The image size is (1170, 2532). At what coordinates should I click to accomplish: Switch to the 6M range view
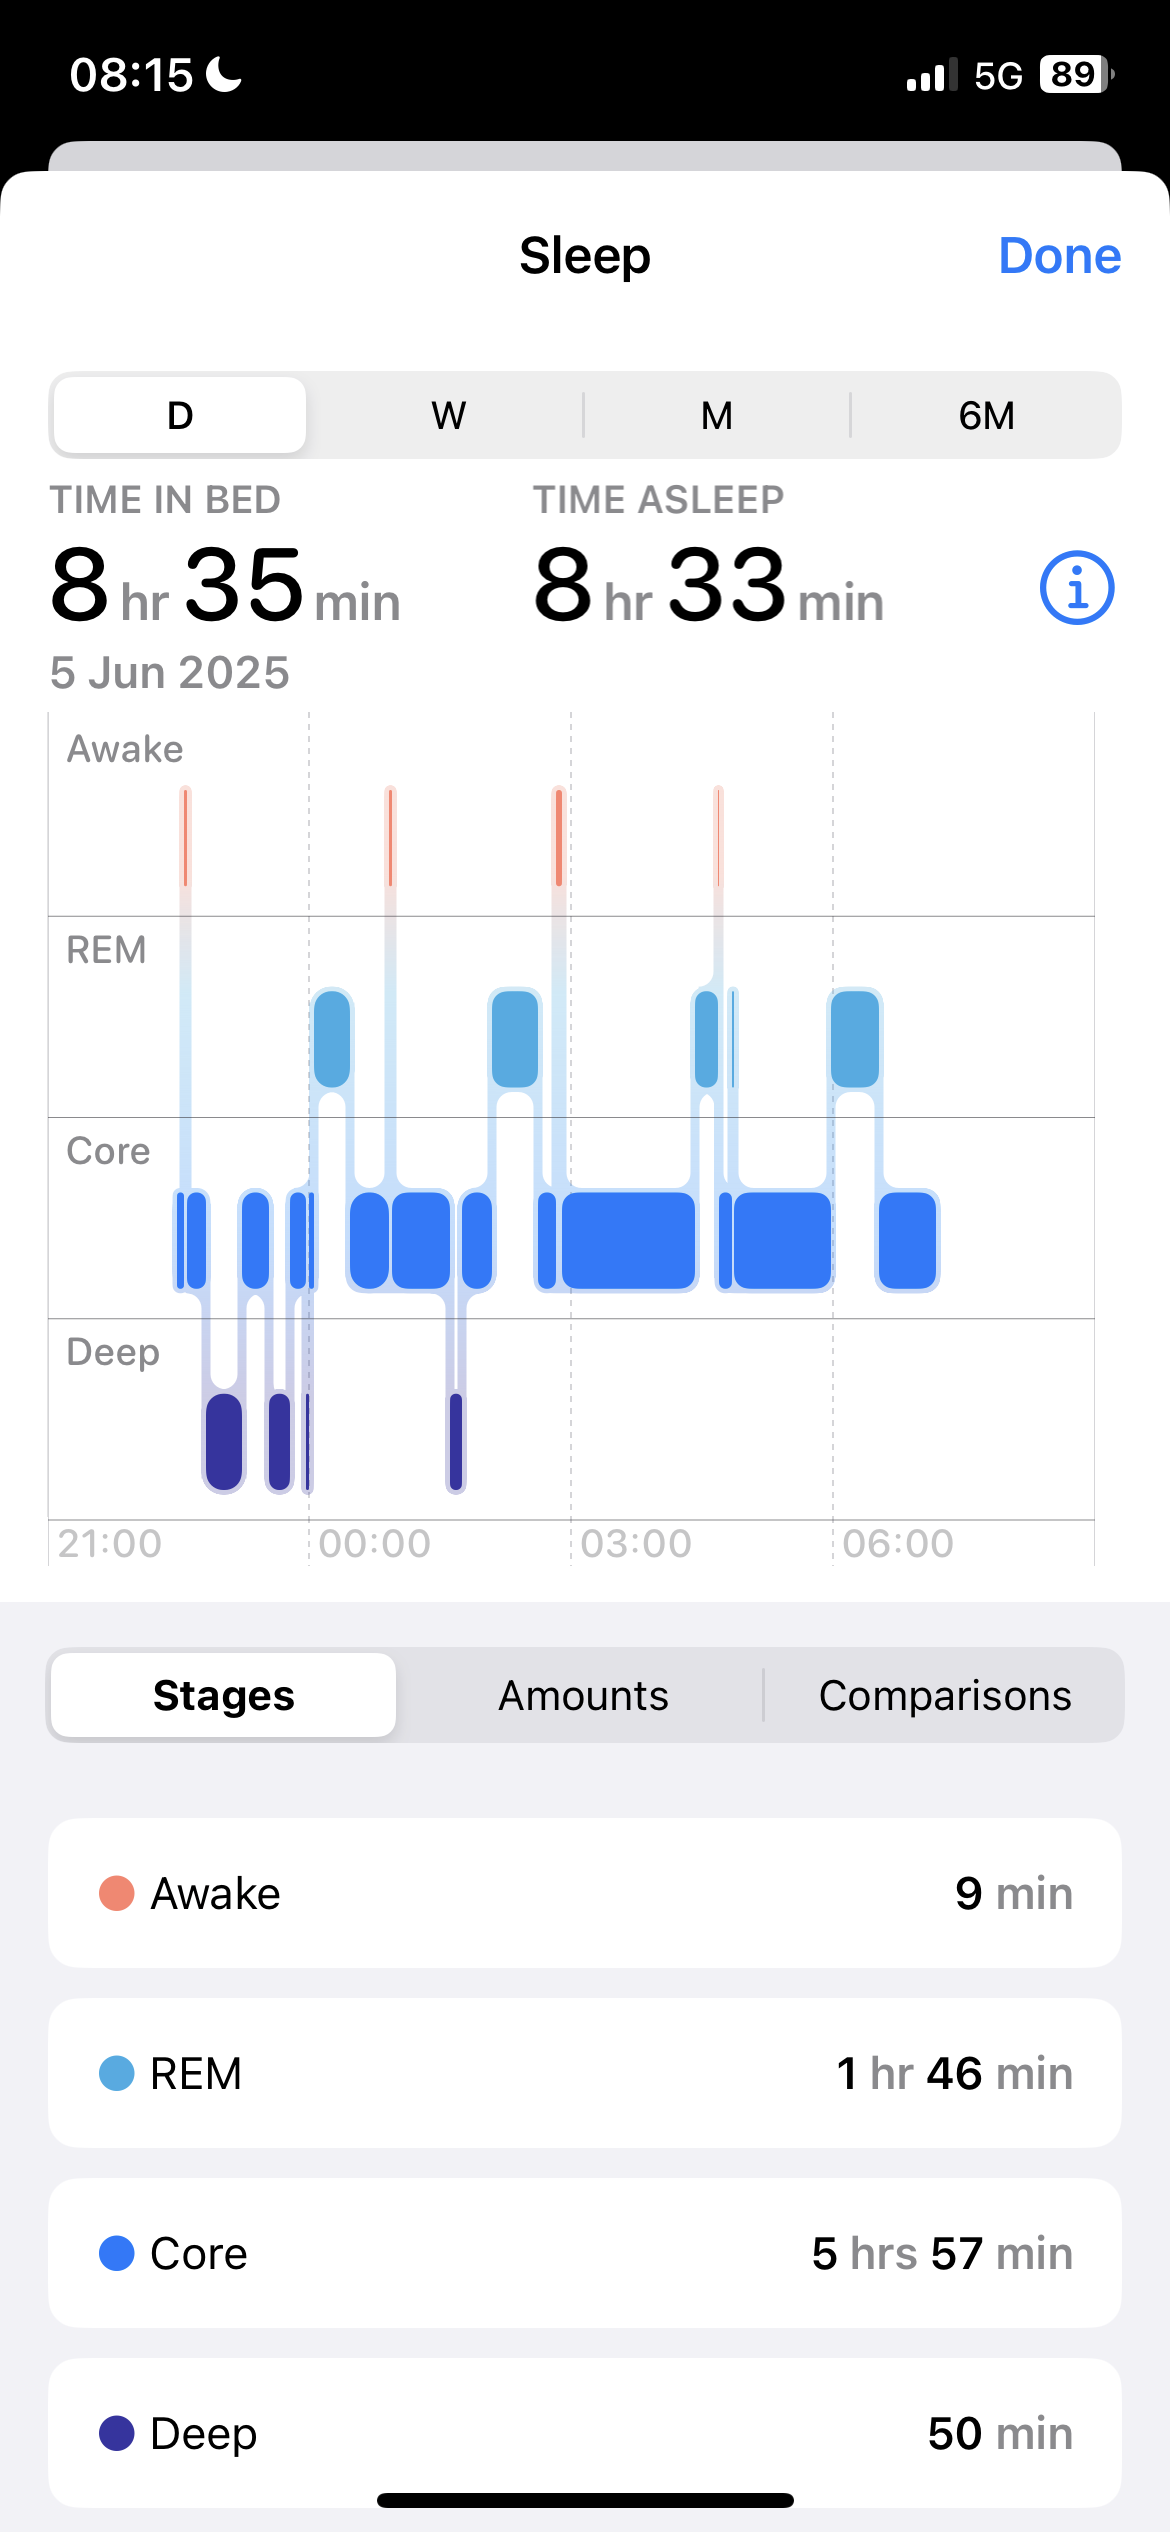click(x=986, y=415)
